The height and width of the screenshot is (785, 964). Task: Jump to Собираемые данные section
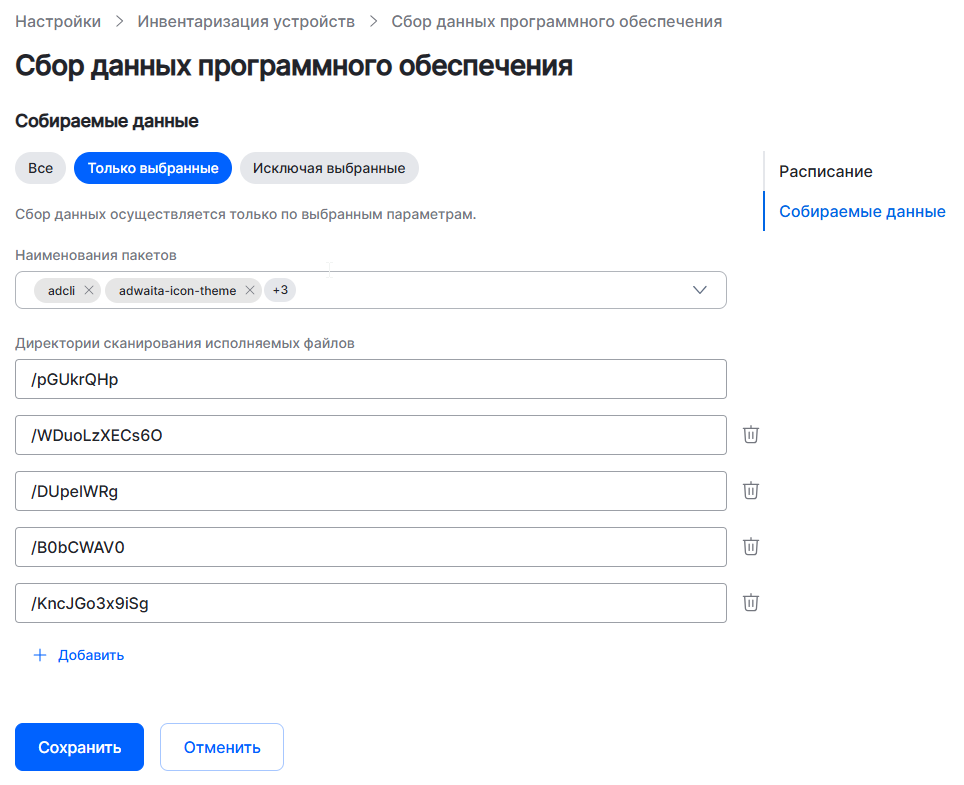862,212
